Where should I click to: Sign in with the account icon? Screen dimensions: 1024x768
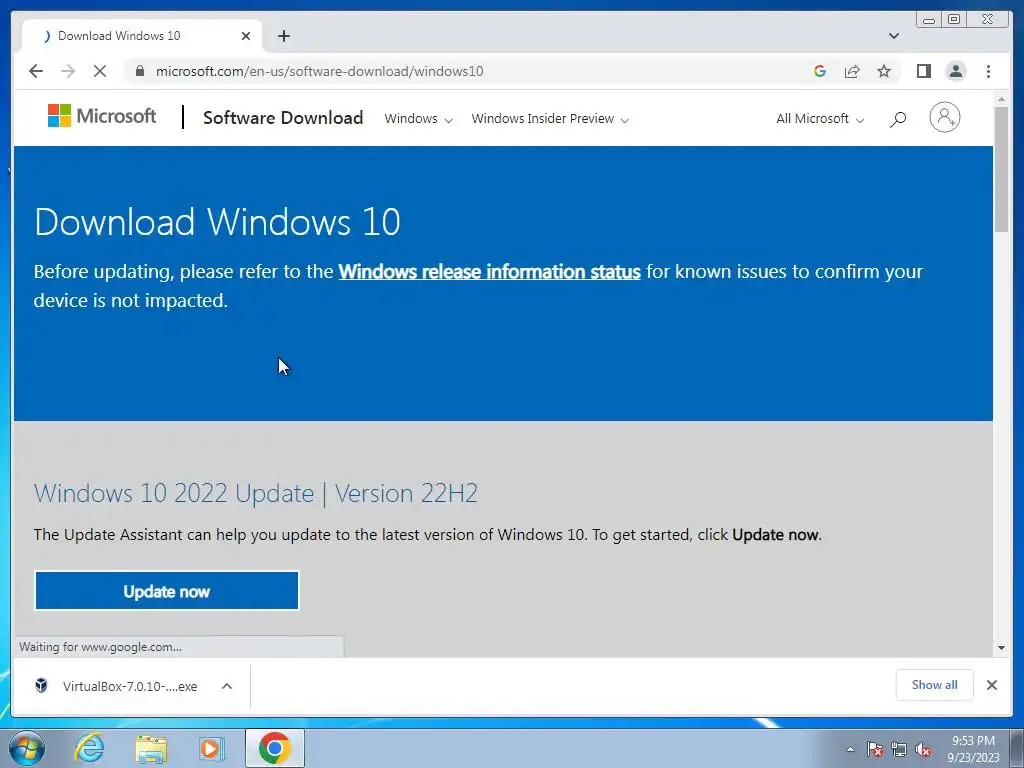pyautogui.click(x=945, y=118)
